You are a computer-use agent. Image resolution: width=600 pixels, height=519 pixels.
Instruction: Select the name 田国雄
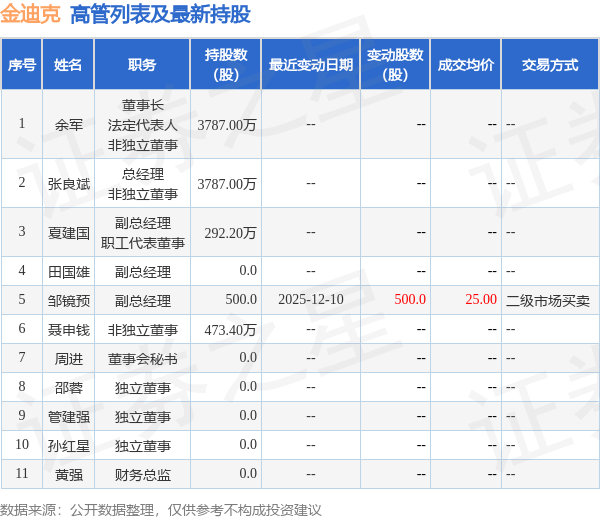pyautogui.click(x=69, y=272)
